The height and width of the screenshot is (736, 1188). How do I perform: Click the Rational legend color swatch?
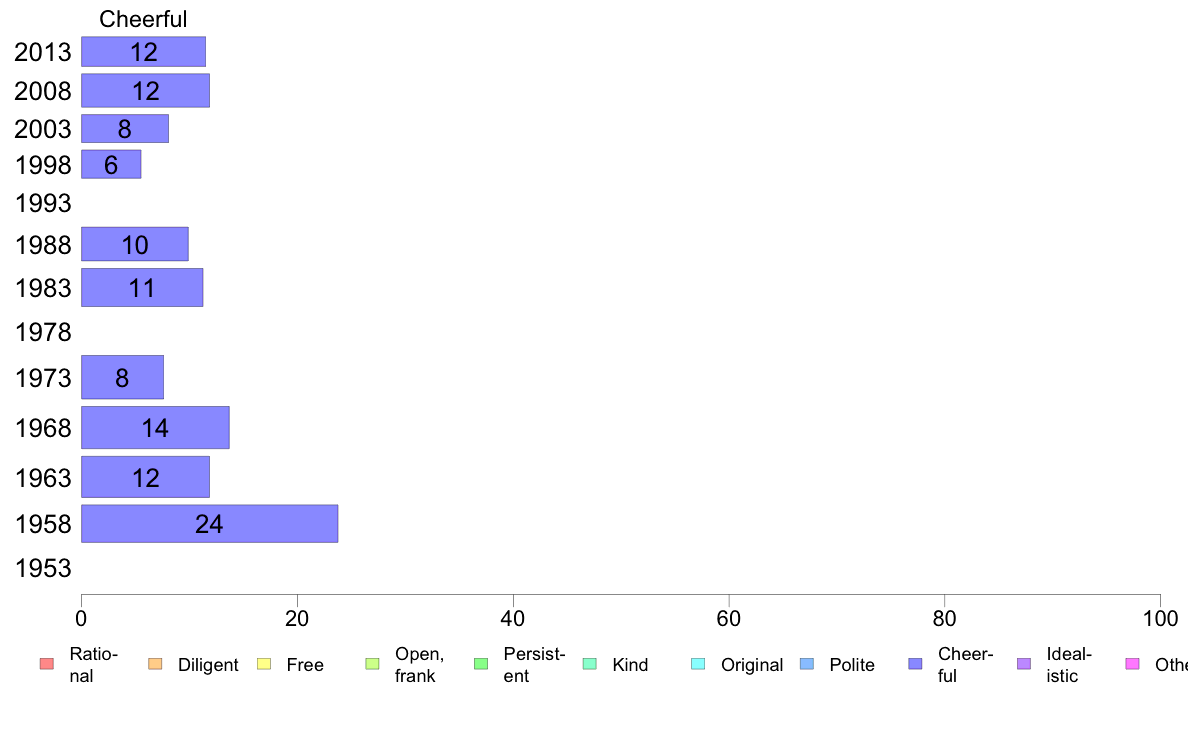pos(47,664)
